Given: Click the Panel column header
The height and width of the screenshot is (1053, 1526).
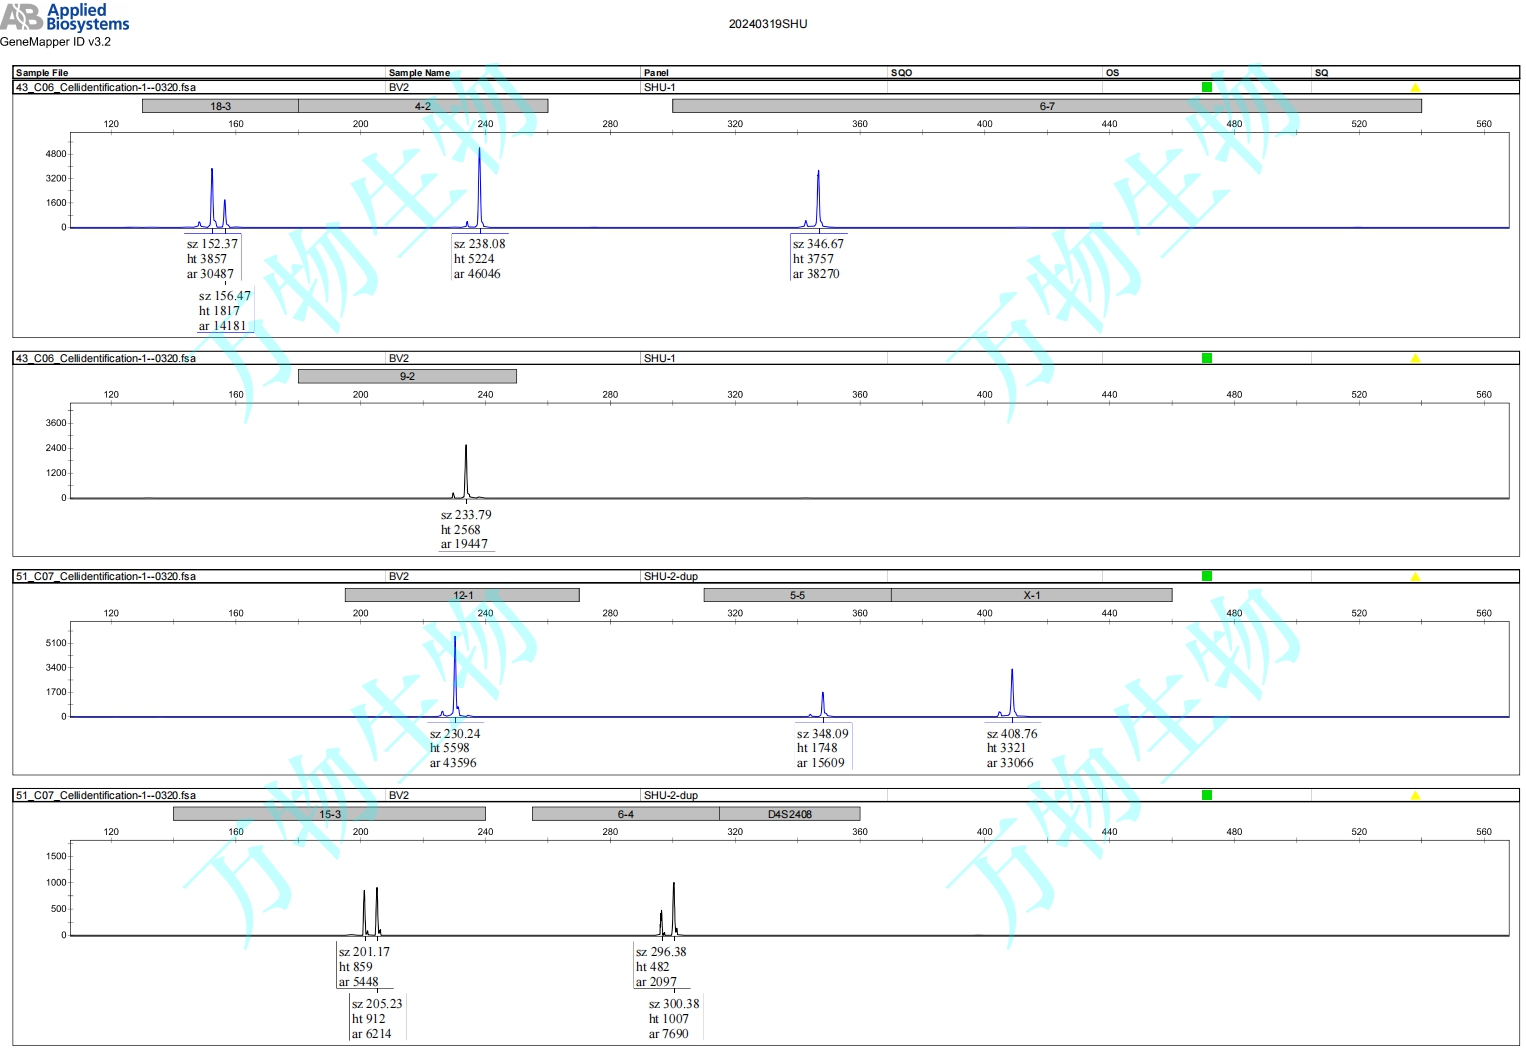Looking at the screenshot, I should [656, 73].
